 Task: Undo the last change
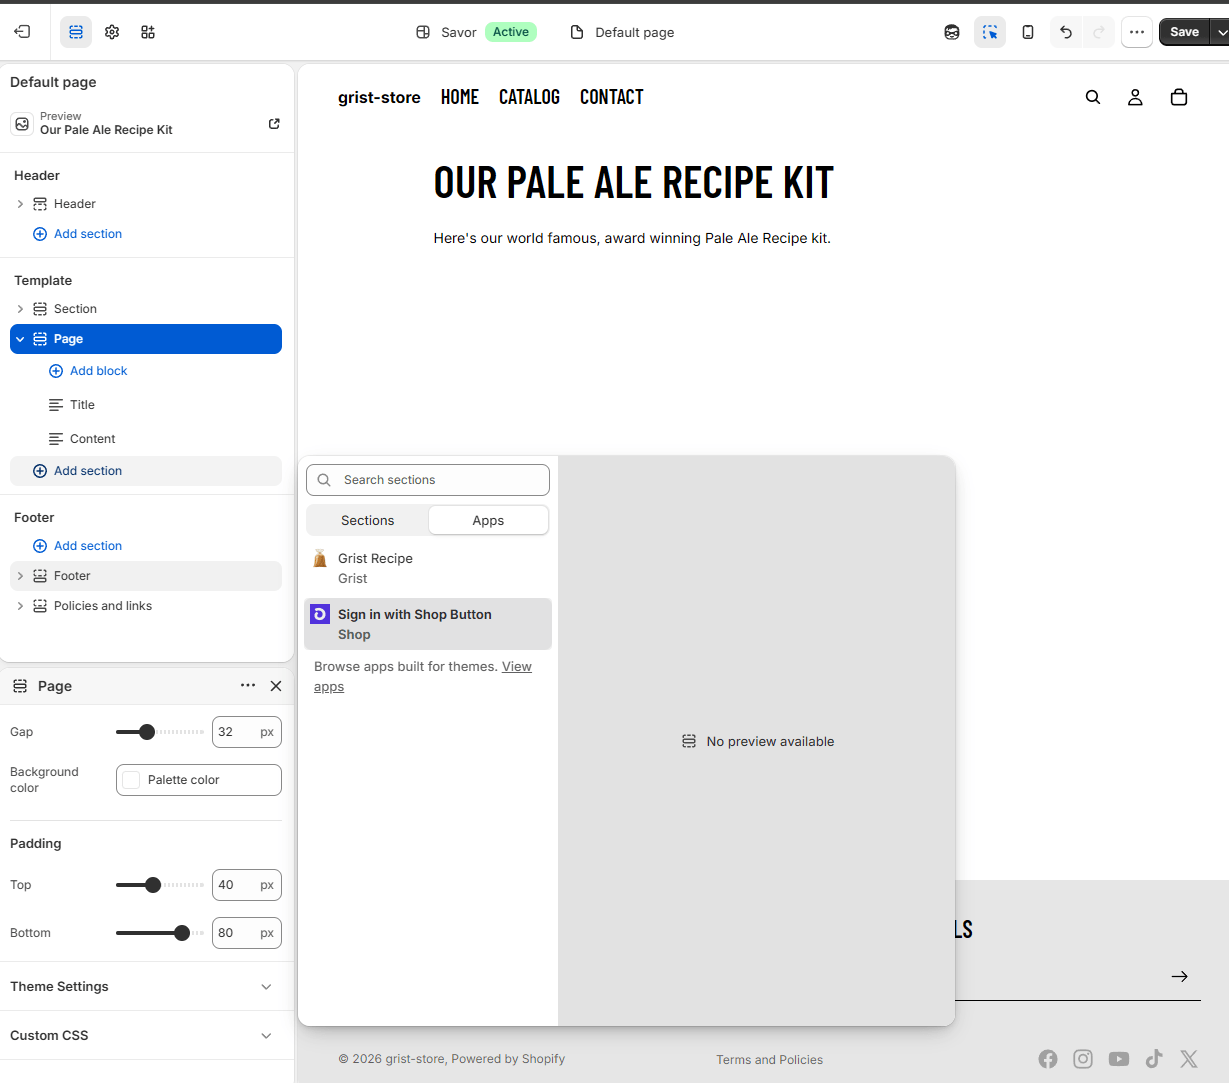(x=1066, y=32)
